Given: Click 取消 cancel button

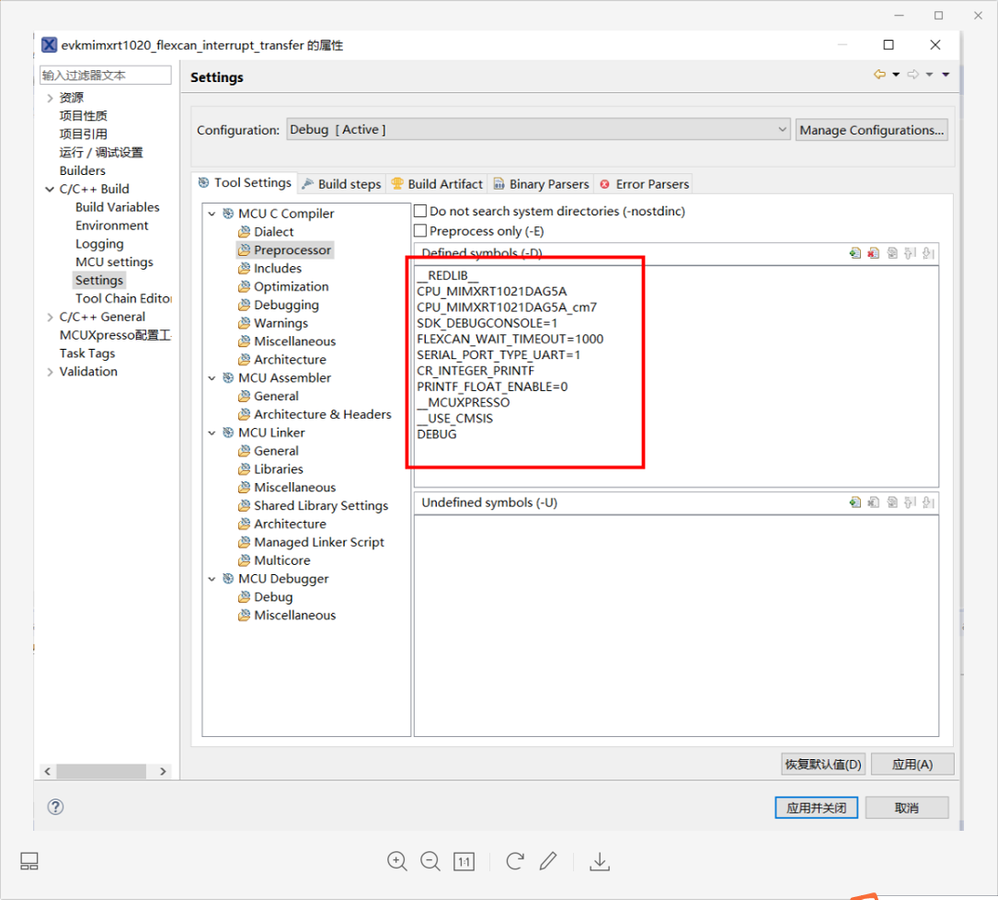Looking at the screenshot, I should [907, 808].
